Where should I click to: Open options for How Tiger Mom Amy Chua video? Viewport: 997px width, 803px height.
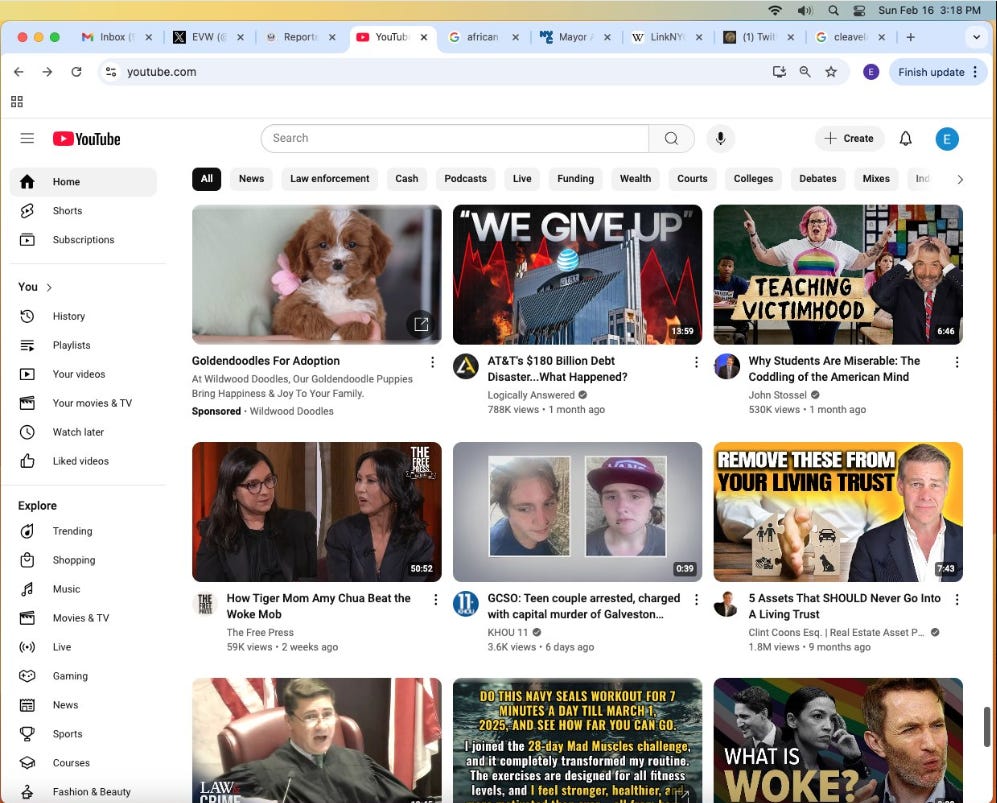click(436, 600)
